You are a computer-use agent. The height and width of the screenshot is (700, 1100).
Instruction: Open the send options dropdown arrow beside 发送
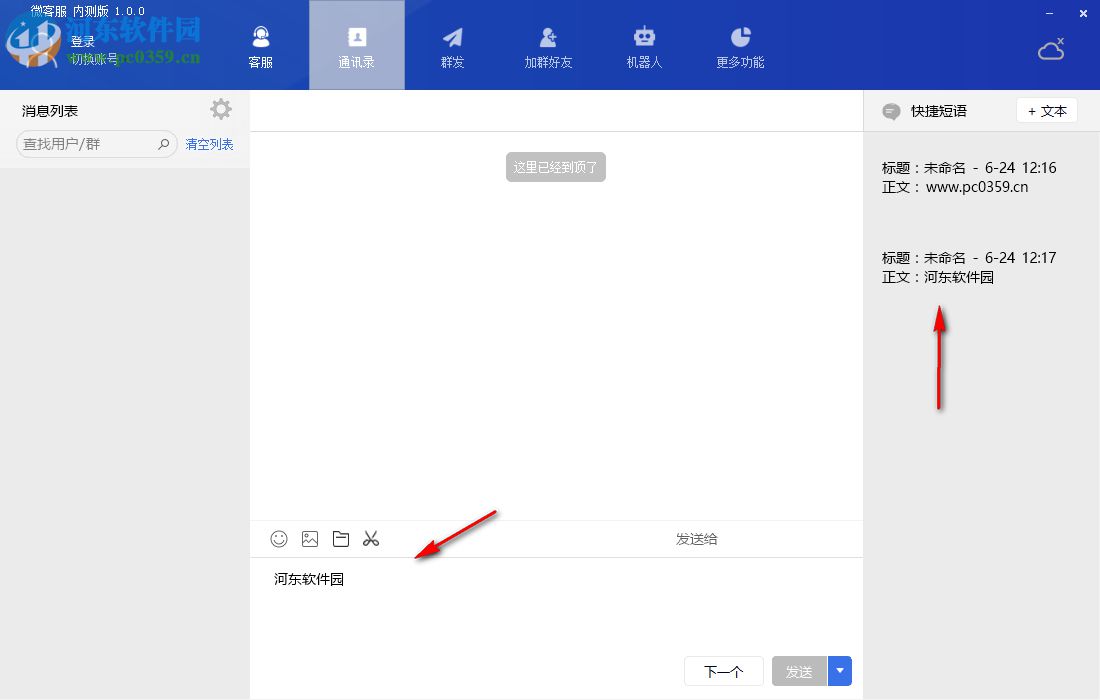click(x=839, y=671)
